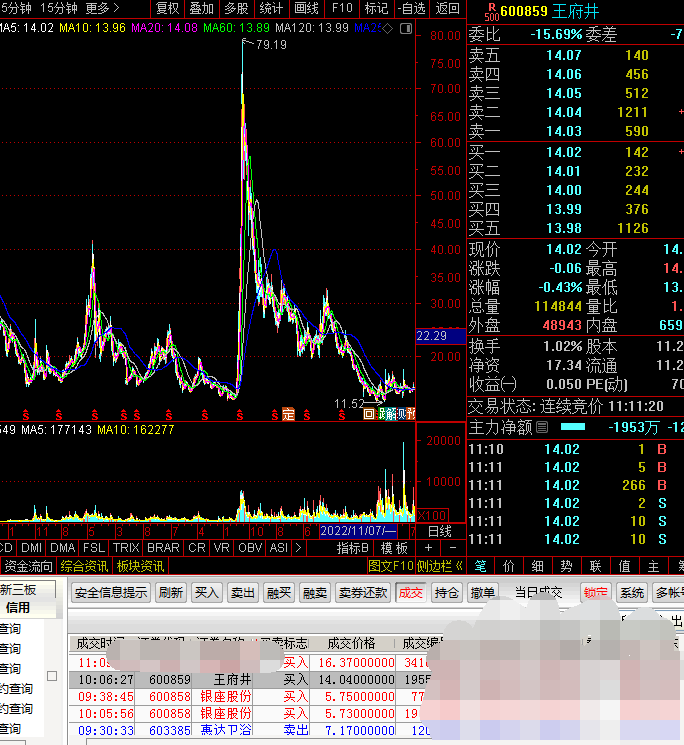Image resolution: width=684 pixels, height=745 pixels.
Task: Open the 持仓 positions view
Action: 446,592
